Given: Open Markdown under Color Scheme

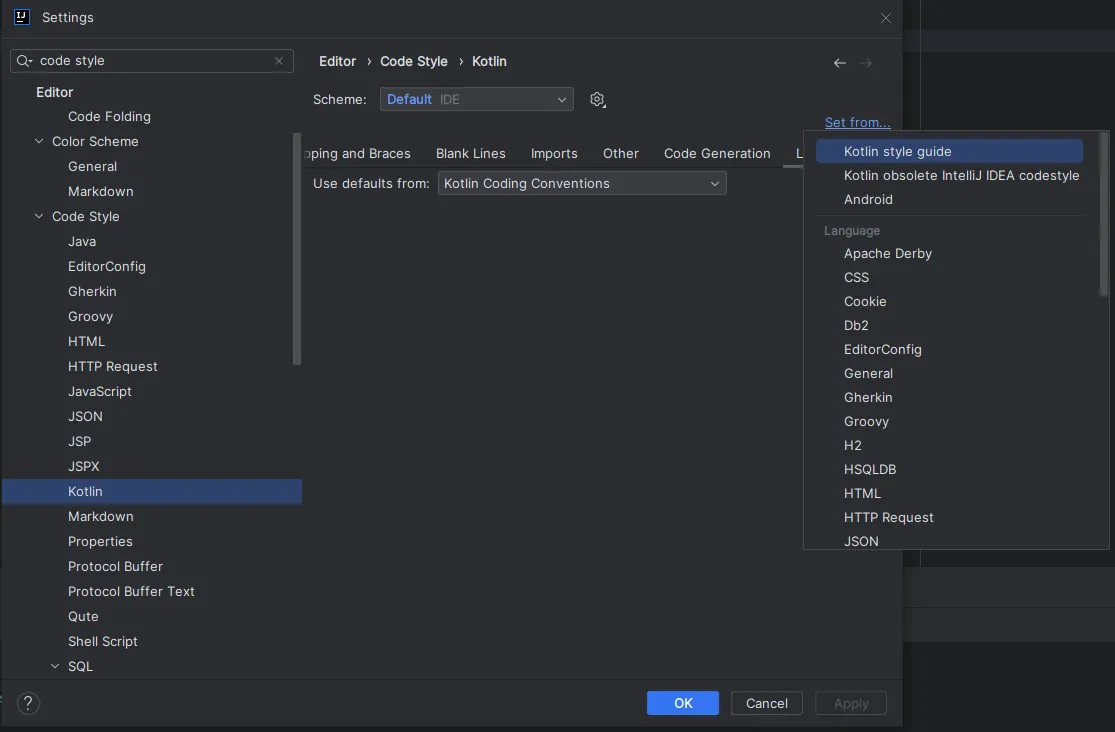Looking at the screenshot, I should click(151, 191).
